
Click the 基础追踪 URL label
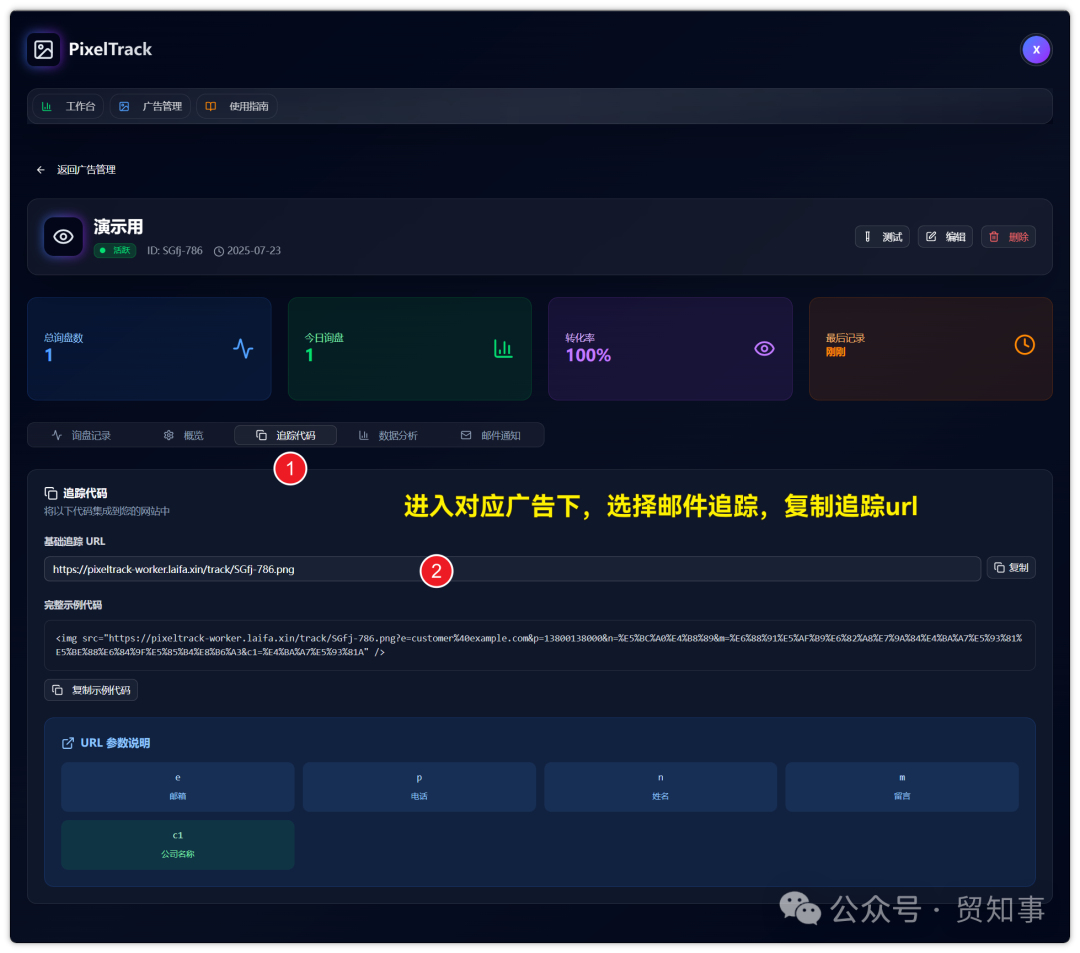click(x=74, y=541)
